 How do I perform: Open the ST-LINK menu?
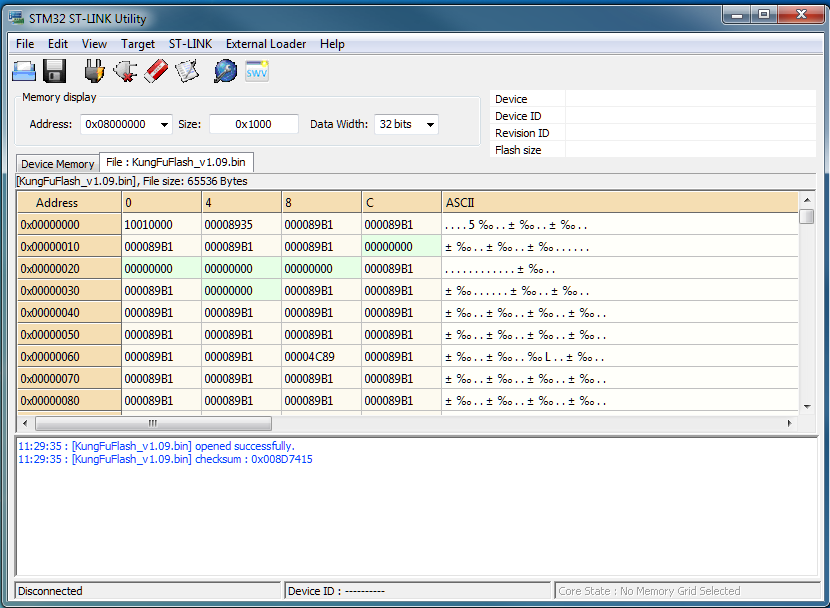pyautogui.click(x=190, y=44)
